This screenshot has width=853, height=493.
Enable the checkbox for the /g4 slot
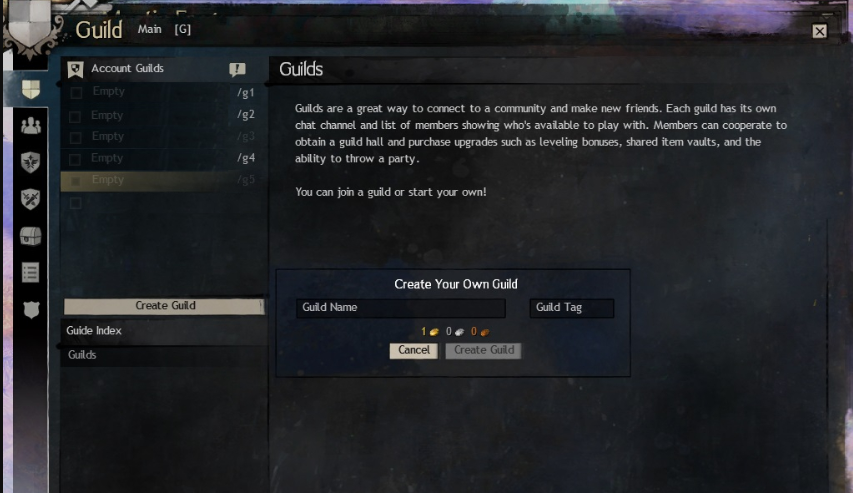(x=75, y=159)
